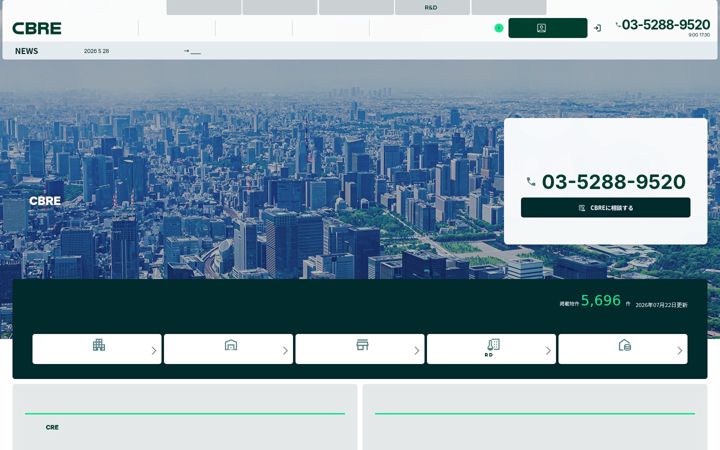Click the CRE text in the lower panel

click(52, 428)
